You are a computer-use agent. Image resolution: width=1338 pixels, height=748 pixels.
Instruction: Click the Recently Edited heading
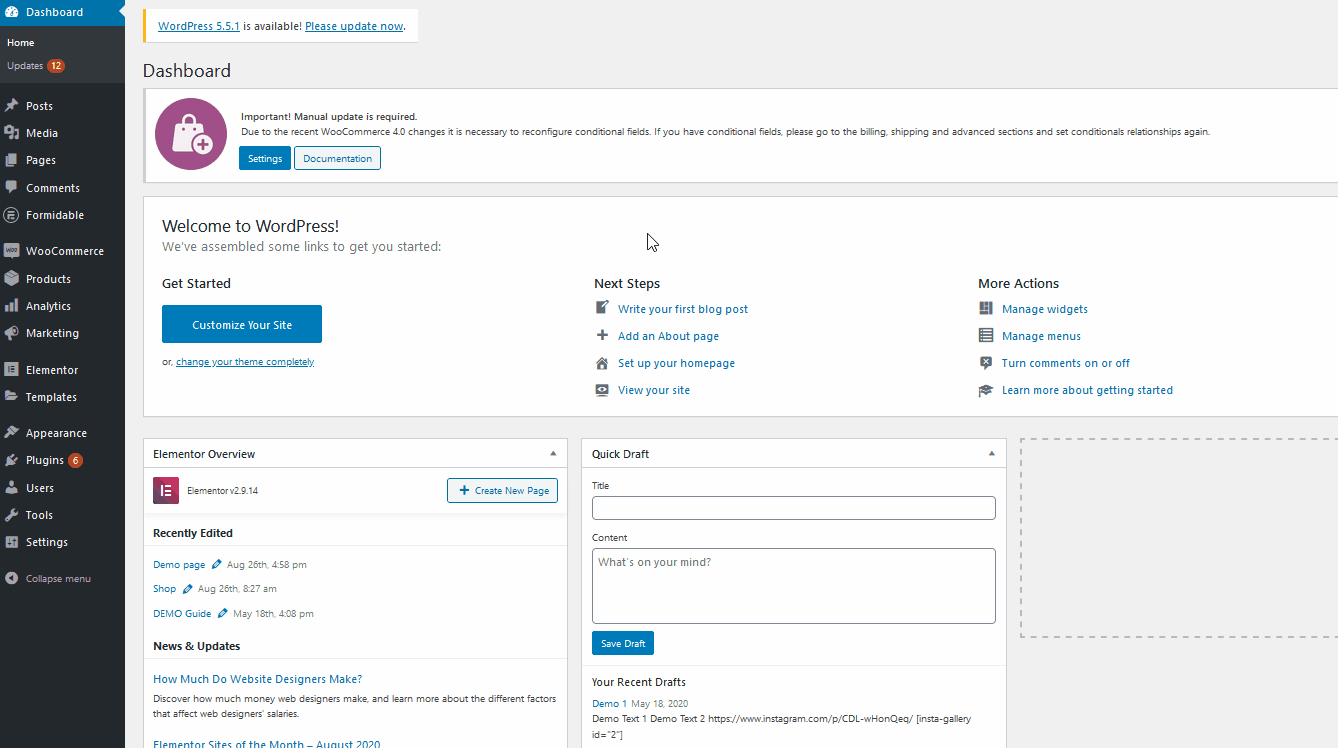(193, 533)
